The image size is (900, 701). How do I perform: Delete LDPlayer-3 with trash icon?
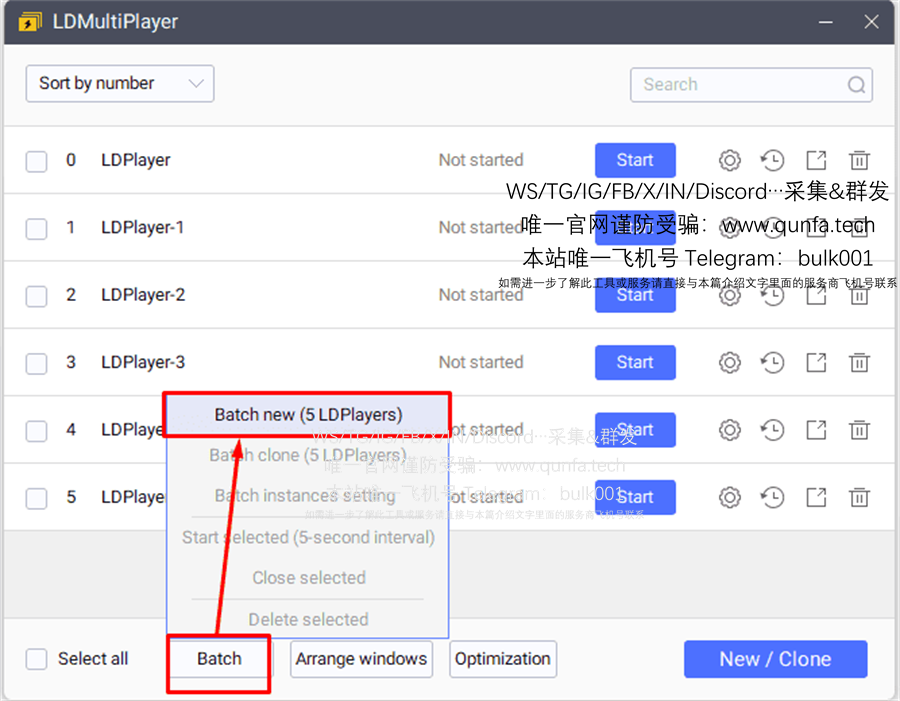pyautogui.click(x=859, y=363)
